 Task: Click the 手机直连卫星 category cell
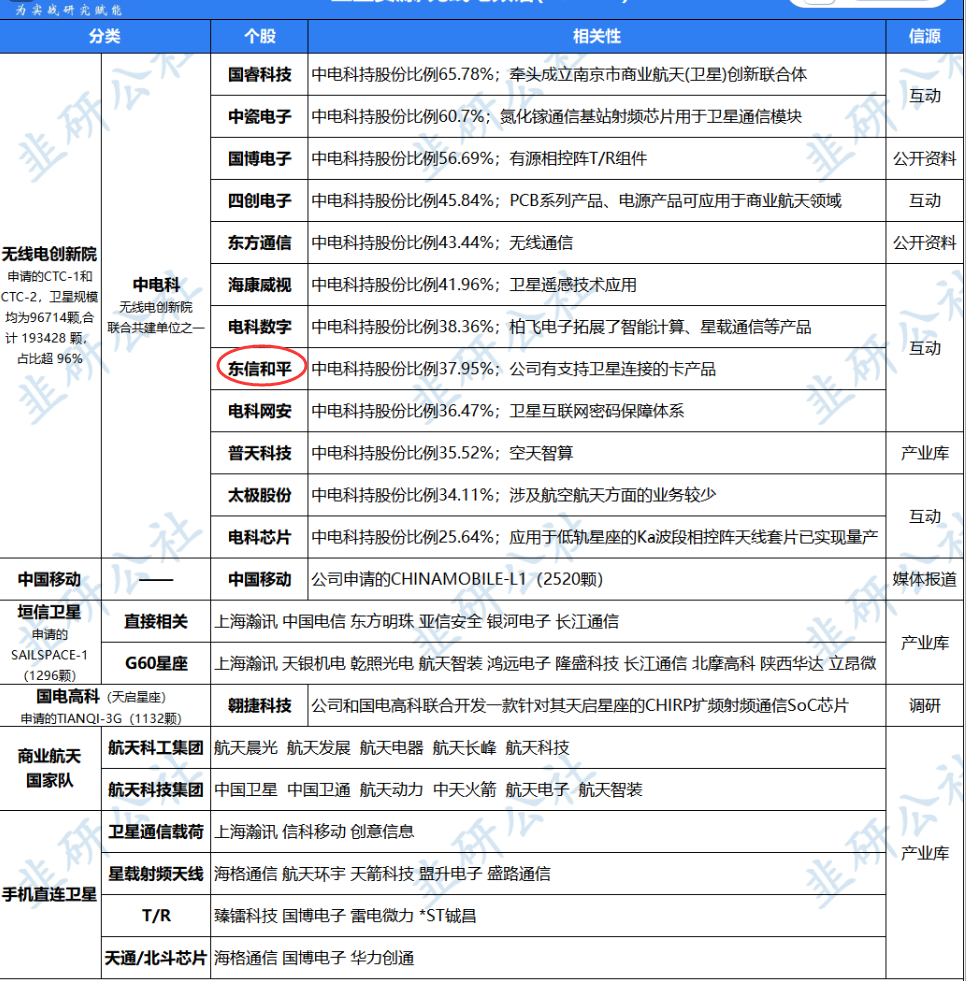pos(50,895)
